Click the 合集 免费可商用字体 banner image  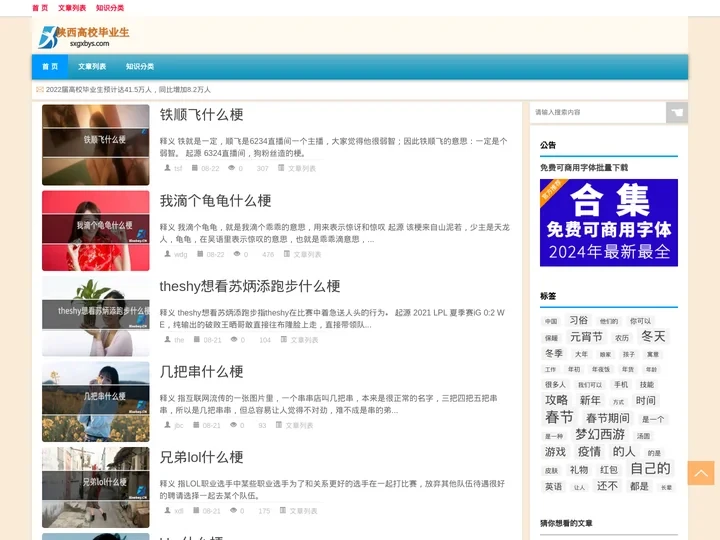click(609, 223)
